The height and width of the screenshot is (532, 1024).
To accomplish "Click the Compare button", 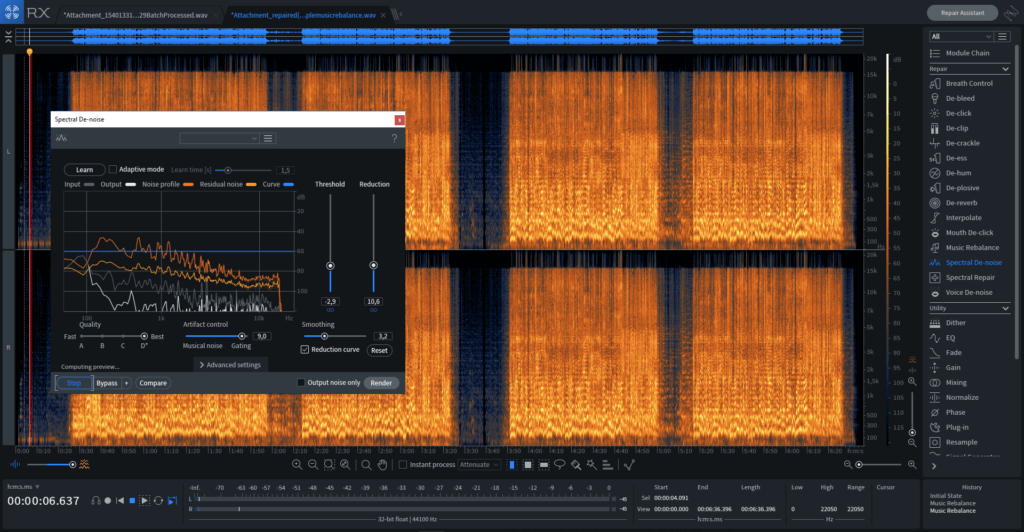I will coord(153,383).
